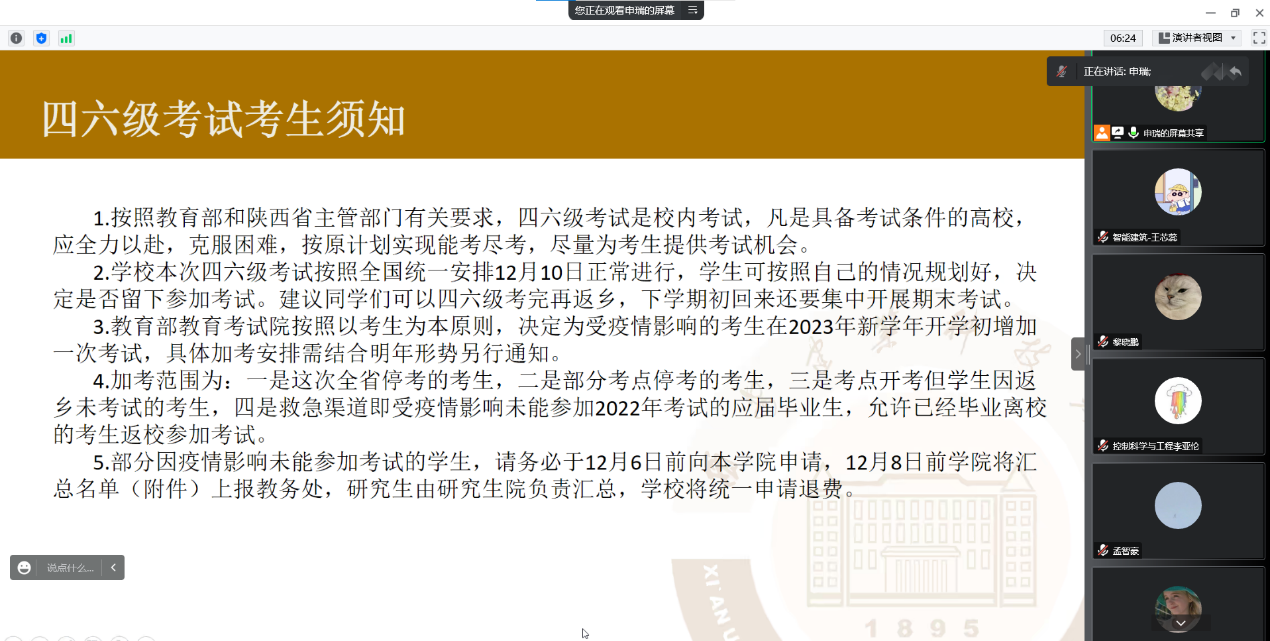This screenshot has width=1270, height=641.
Task: Click the green microphone on 申瑞's tile
Action: (1134, 132)
